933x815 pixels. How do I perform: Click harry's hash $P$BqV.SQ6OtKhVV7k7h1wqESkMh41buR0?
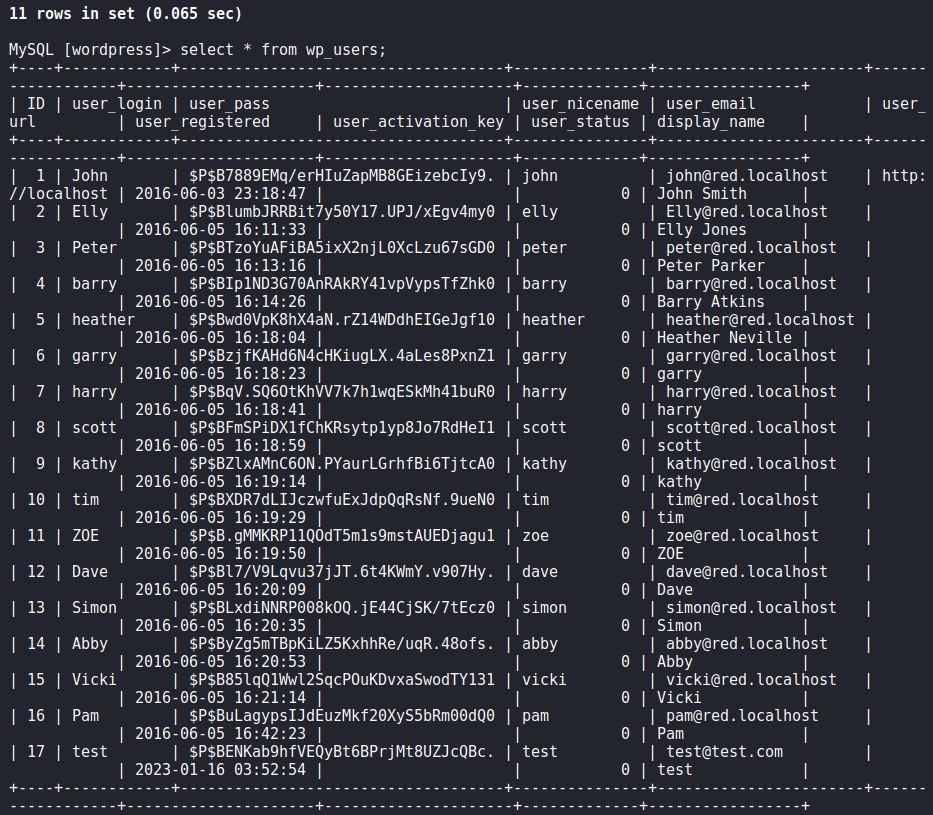[x=342, y=392]
